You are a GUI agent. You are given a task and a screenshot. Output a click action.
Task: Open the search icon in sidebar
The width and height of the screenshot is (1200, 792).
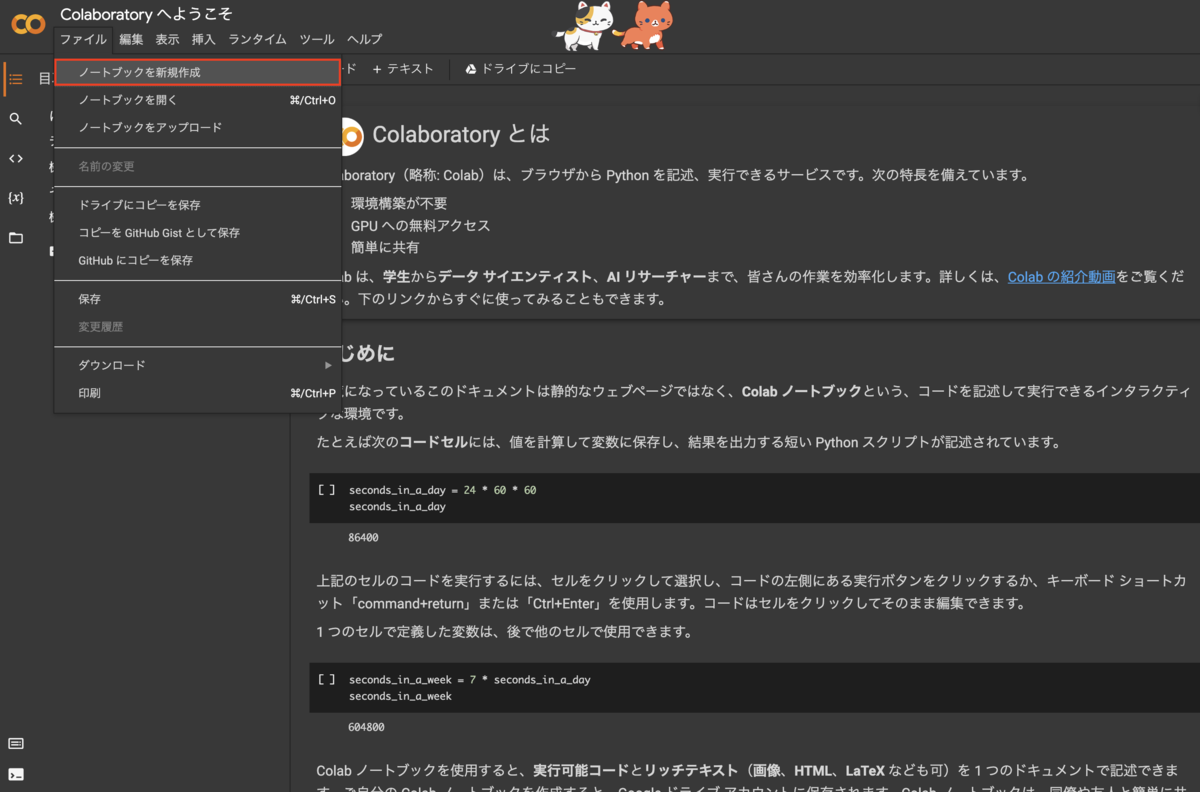pos(16,119)
